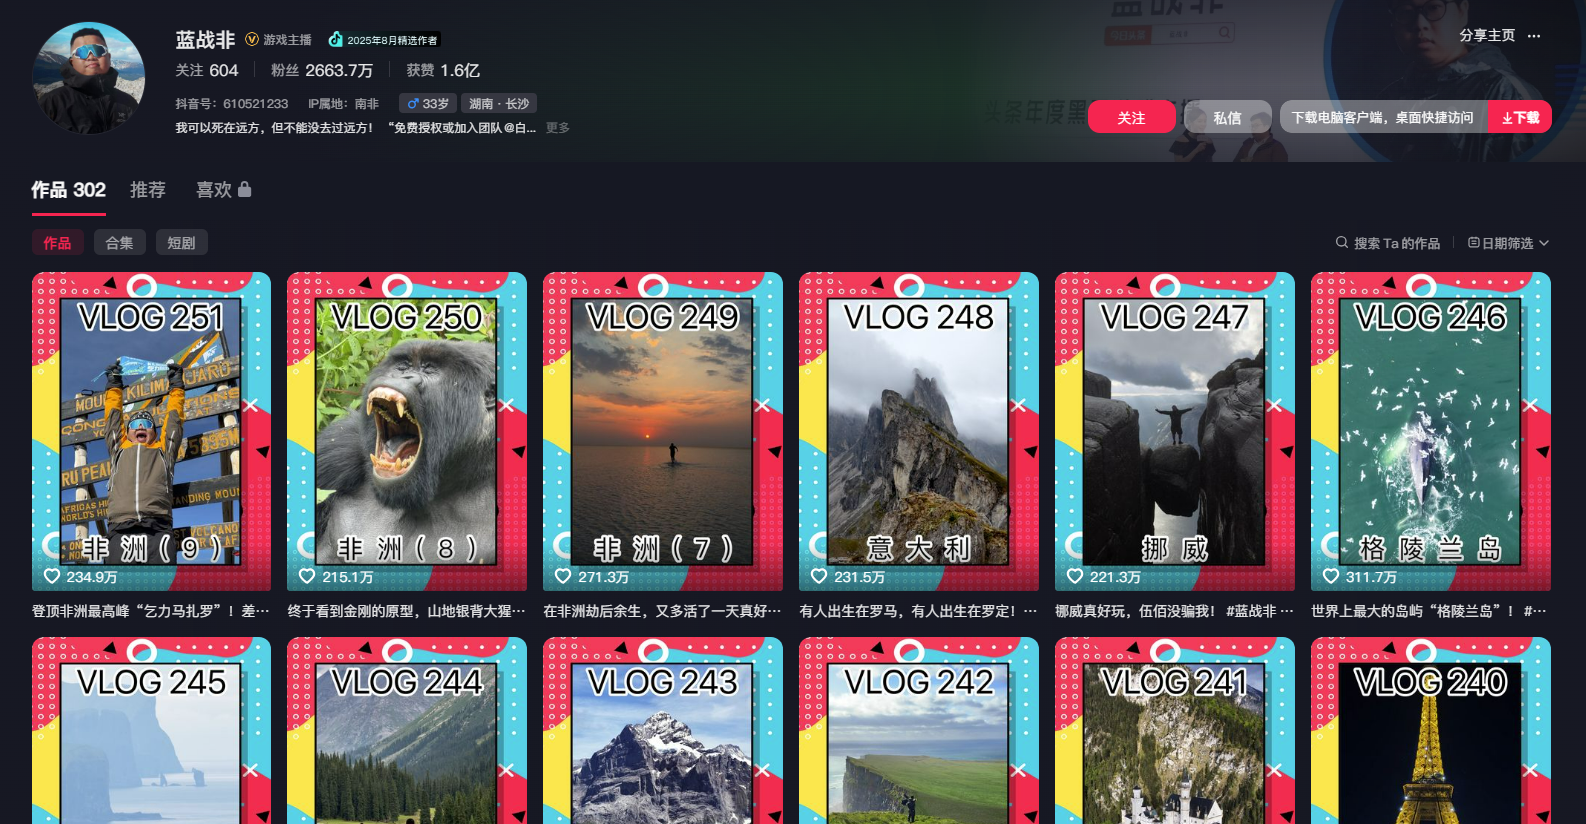
Task: Click the yellow verified badge beside username
Action: point(252,40)
